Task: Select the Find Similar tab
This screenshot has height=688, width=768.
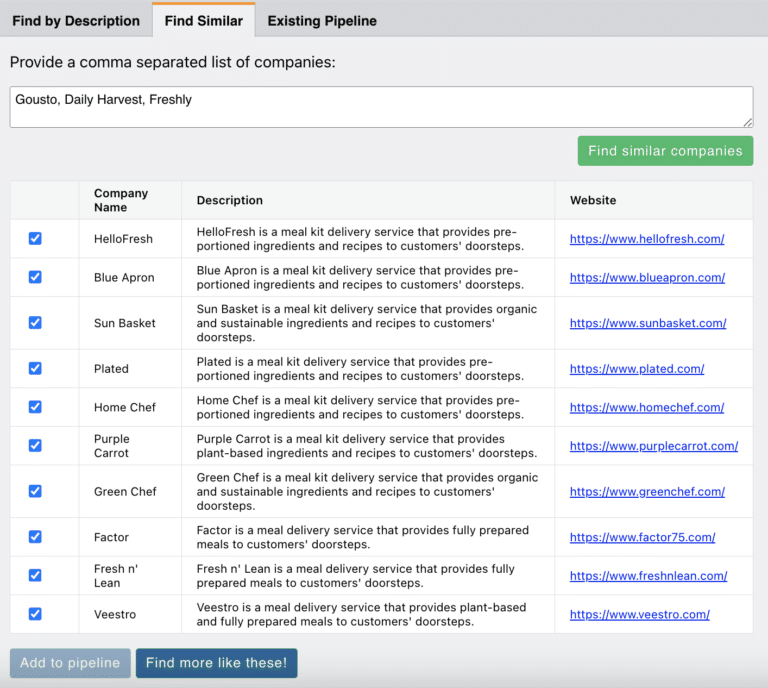Action: 203,20
